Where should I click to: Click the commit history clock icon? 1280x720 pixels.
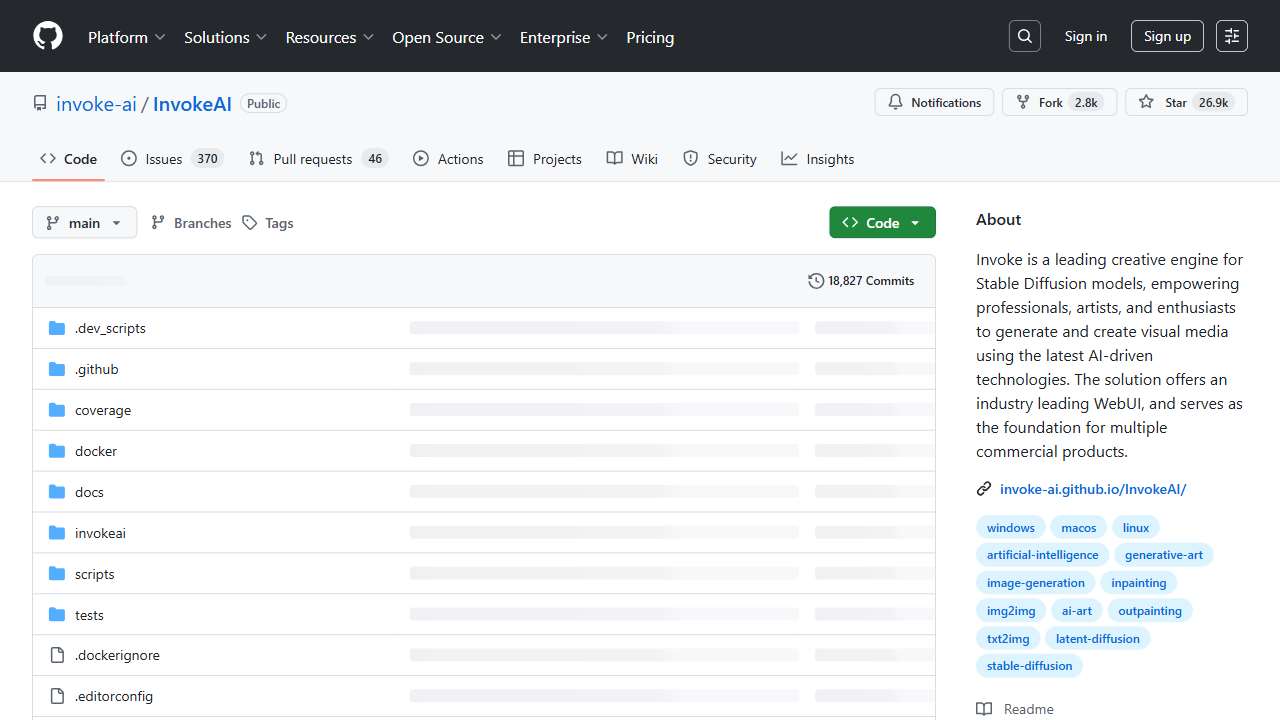pyautogui.click(x=816, y=281)
